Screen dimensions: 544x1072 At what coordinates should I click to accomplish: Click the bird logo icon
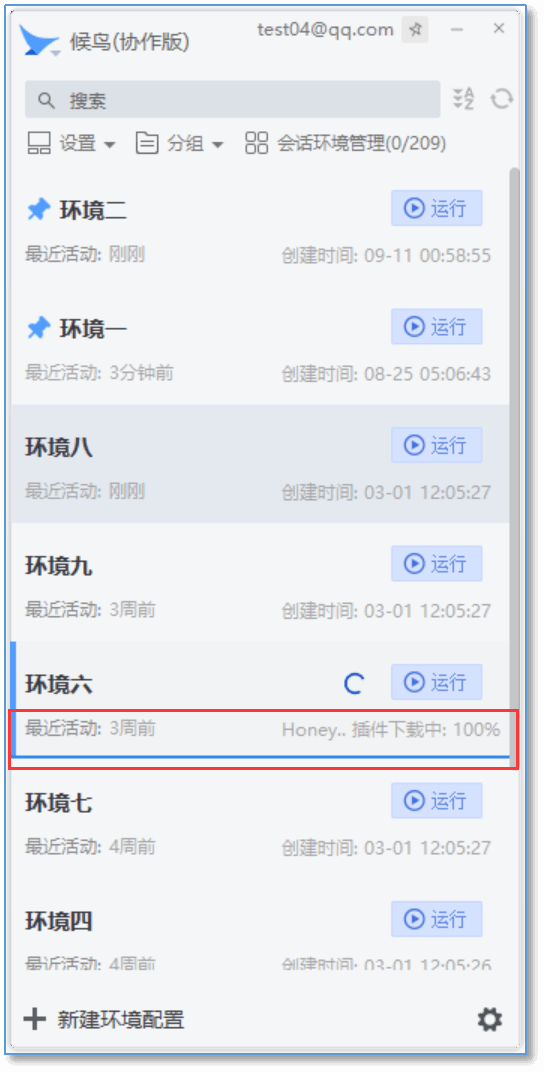pos(39,40)
